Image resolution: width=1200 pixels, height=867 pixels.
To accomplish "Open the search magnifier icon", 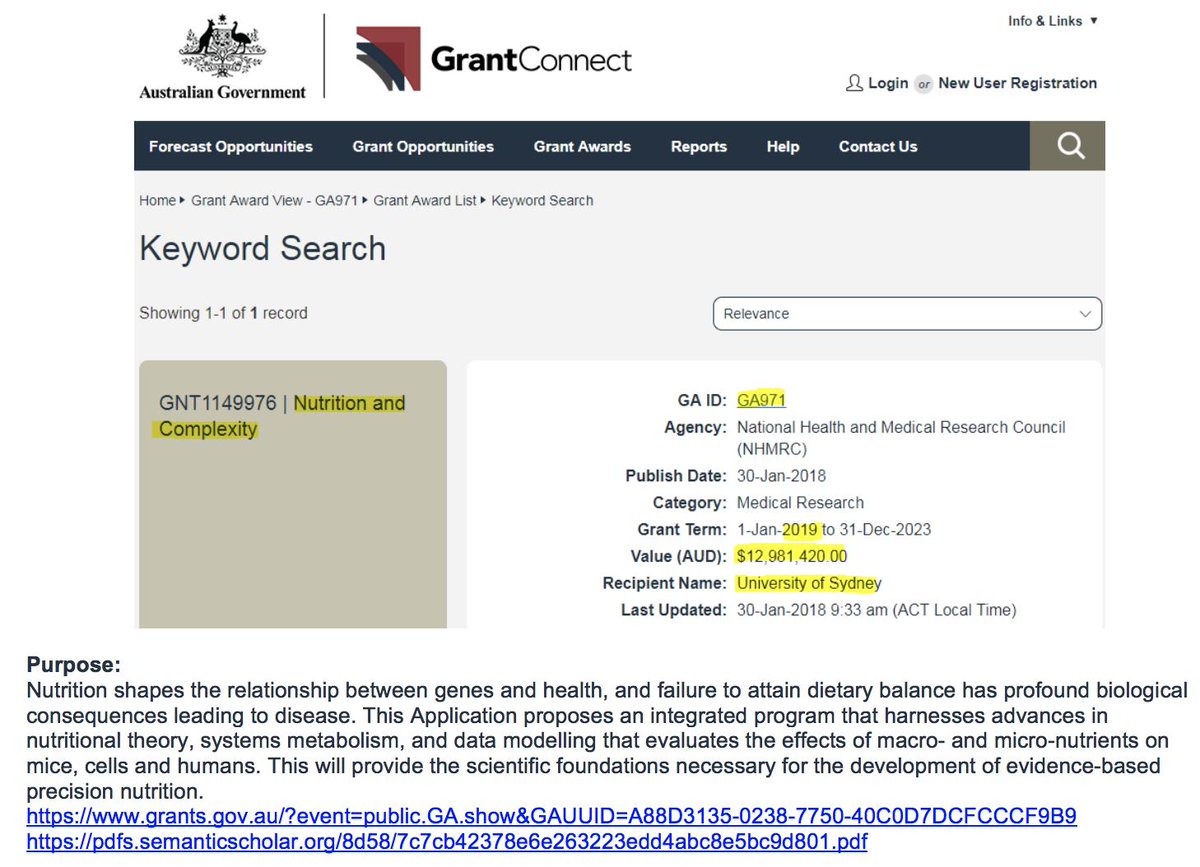I will [1069, 146].
